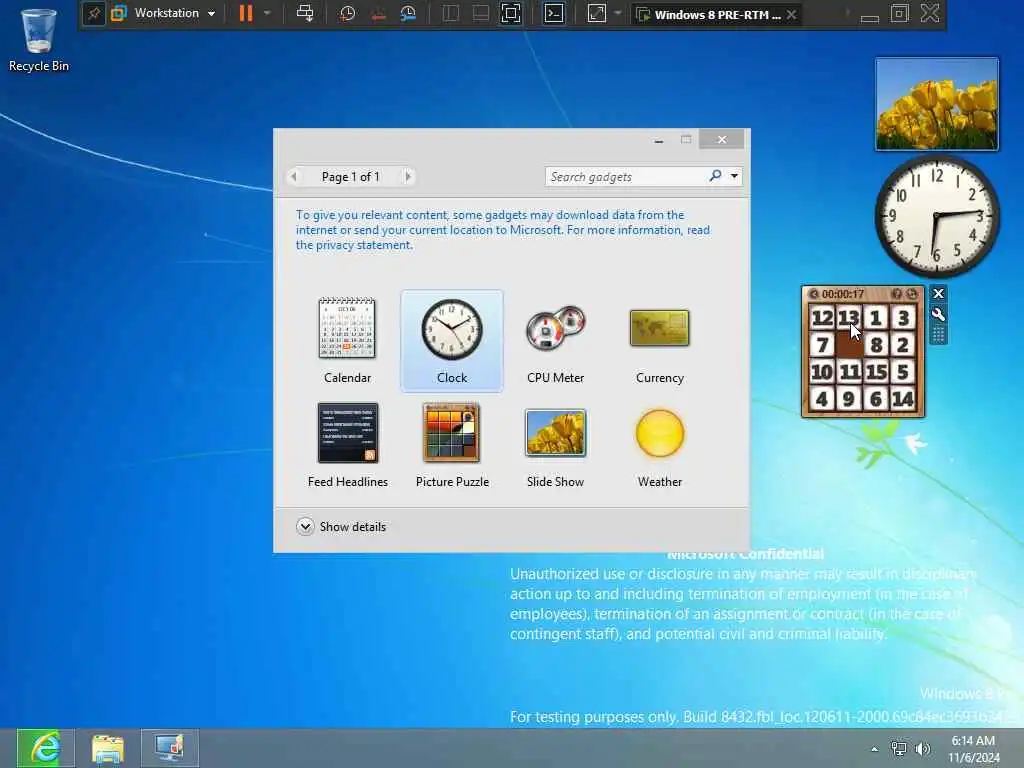Viewport: 1024px width, 768px height.
Task: Expand Show details section
Action: 341,526
